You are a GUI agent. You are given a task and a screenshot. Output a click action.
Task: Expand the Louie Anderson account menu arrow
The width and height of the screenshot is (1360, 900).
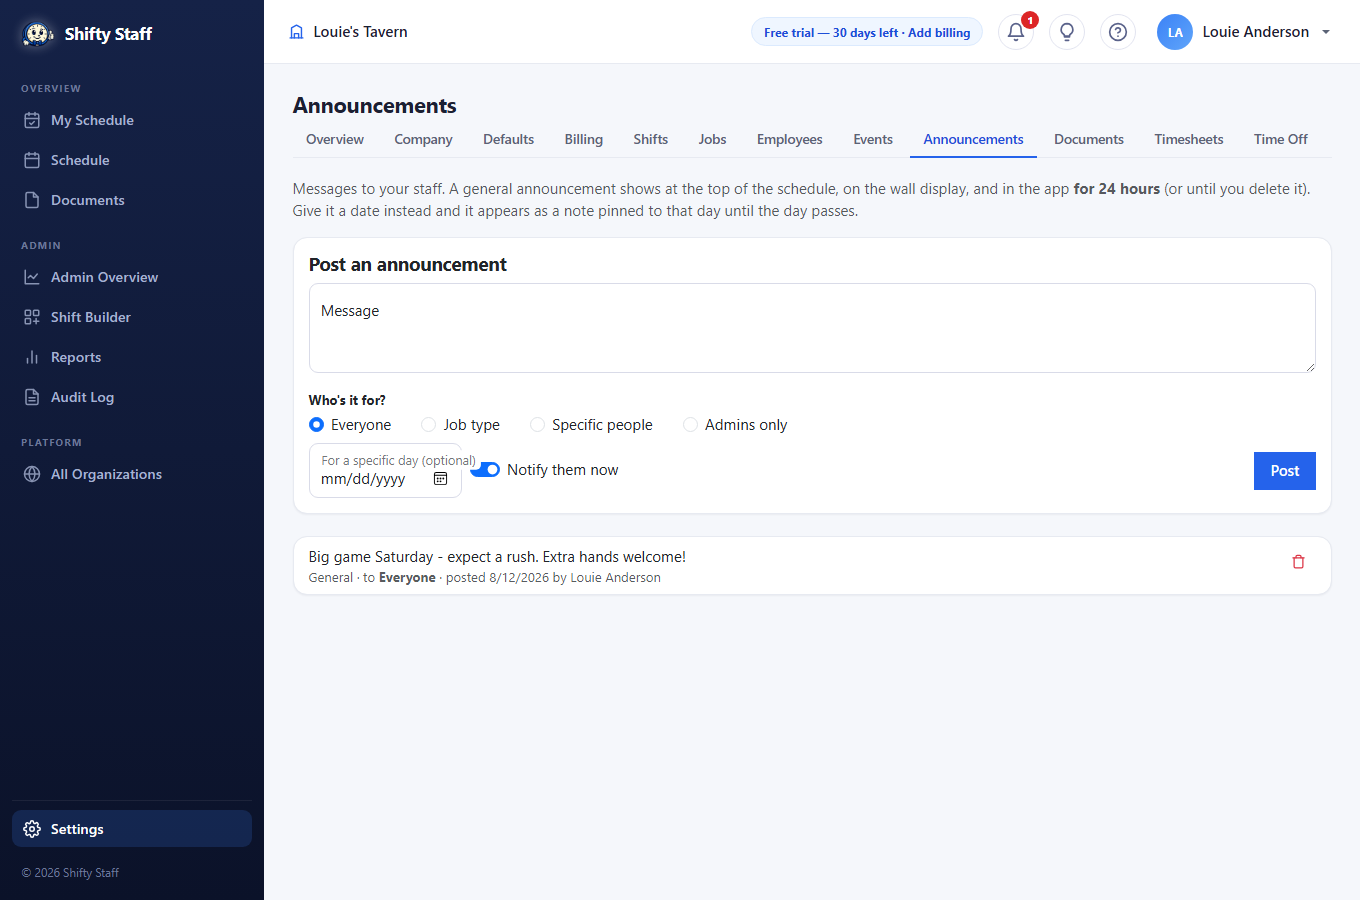coord(1326,32)
